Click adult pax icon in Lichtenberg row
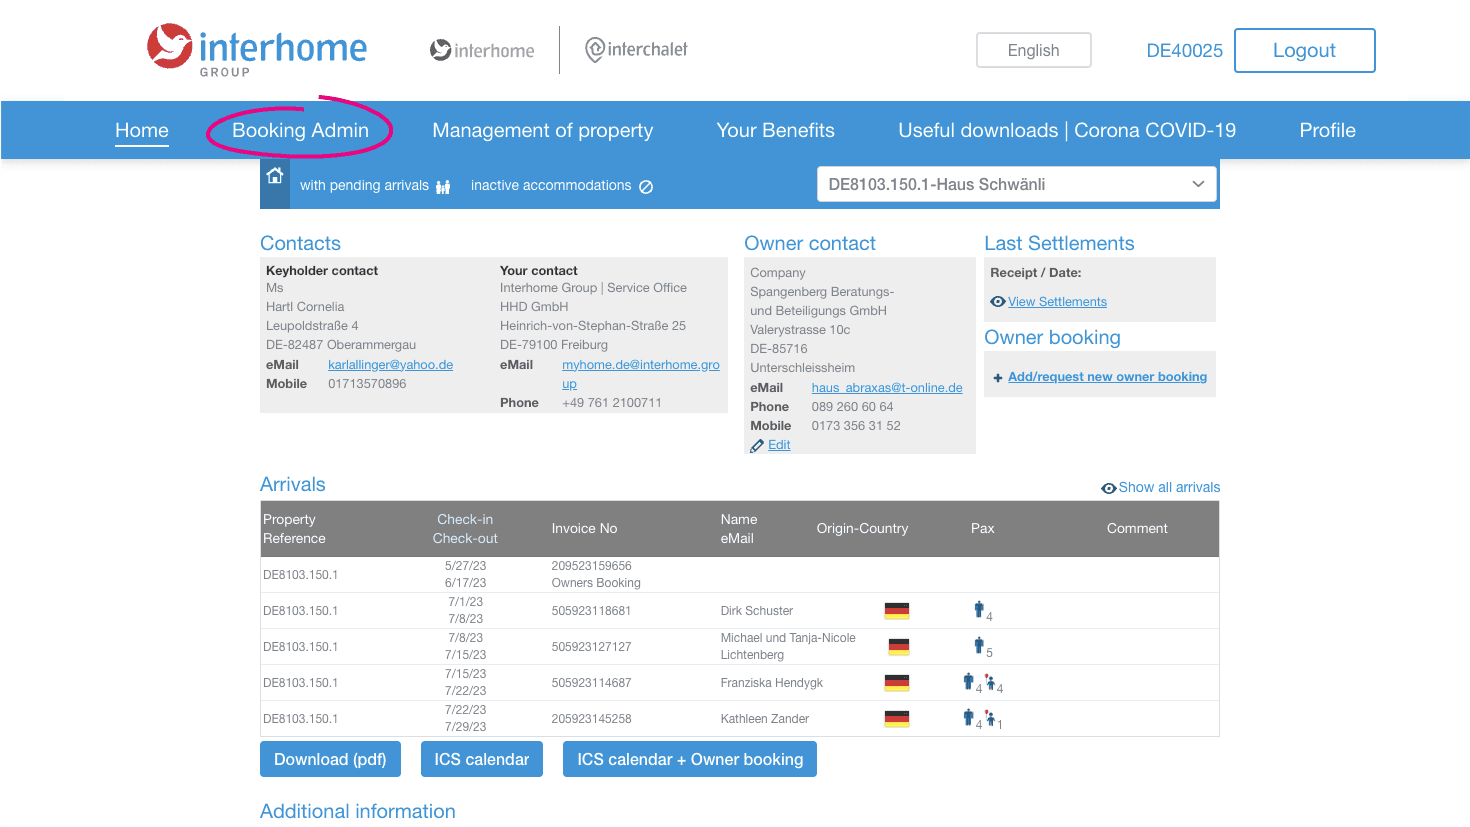 [x=979, y=645]
